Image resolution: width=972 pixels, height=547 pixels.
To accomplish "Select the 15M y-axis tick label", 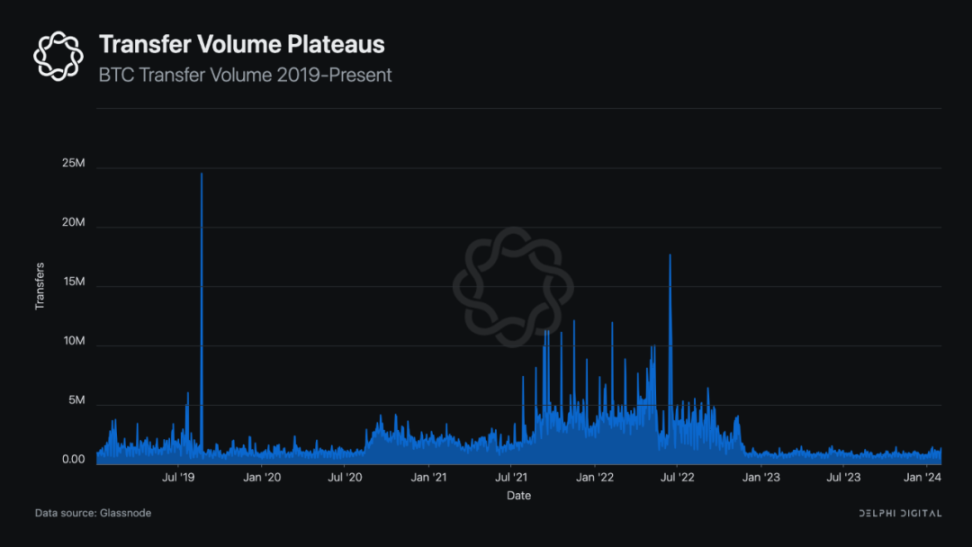I will coord(73,283).
